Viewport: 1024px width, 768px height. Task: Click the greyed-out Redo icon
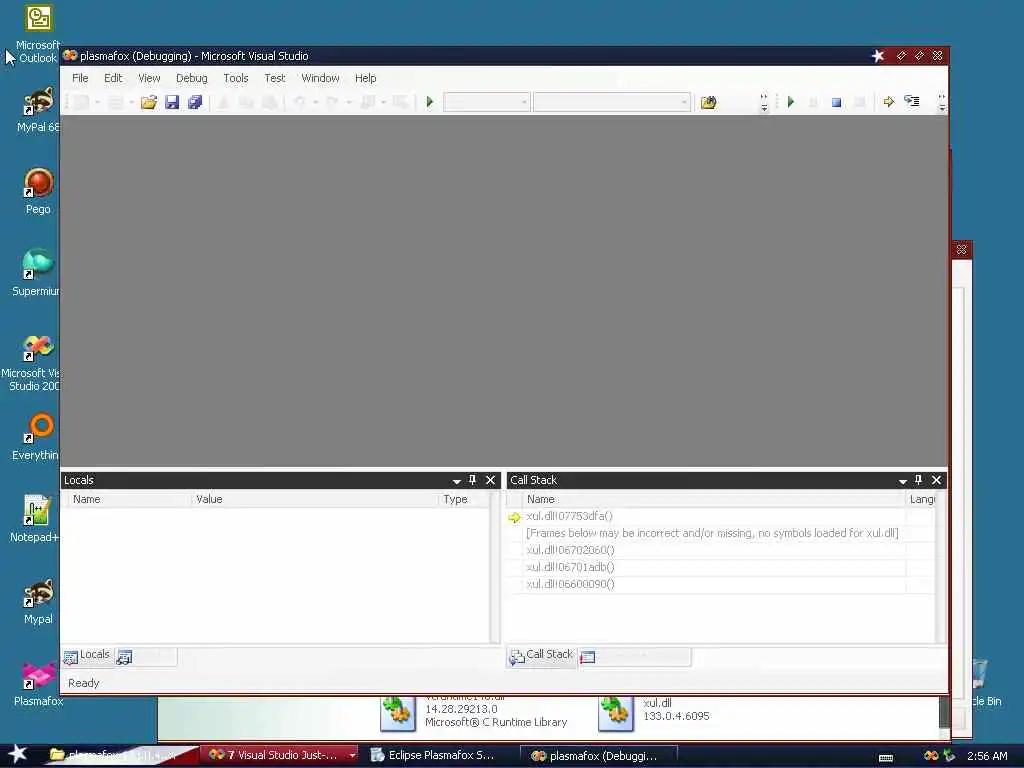pyautogui.click(x=332, y=102)
